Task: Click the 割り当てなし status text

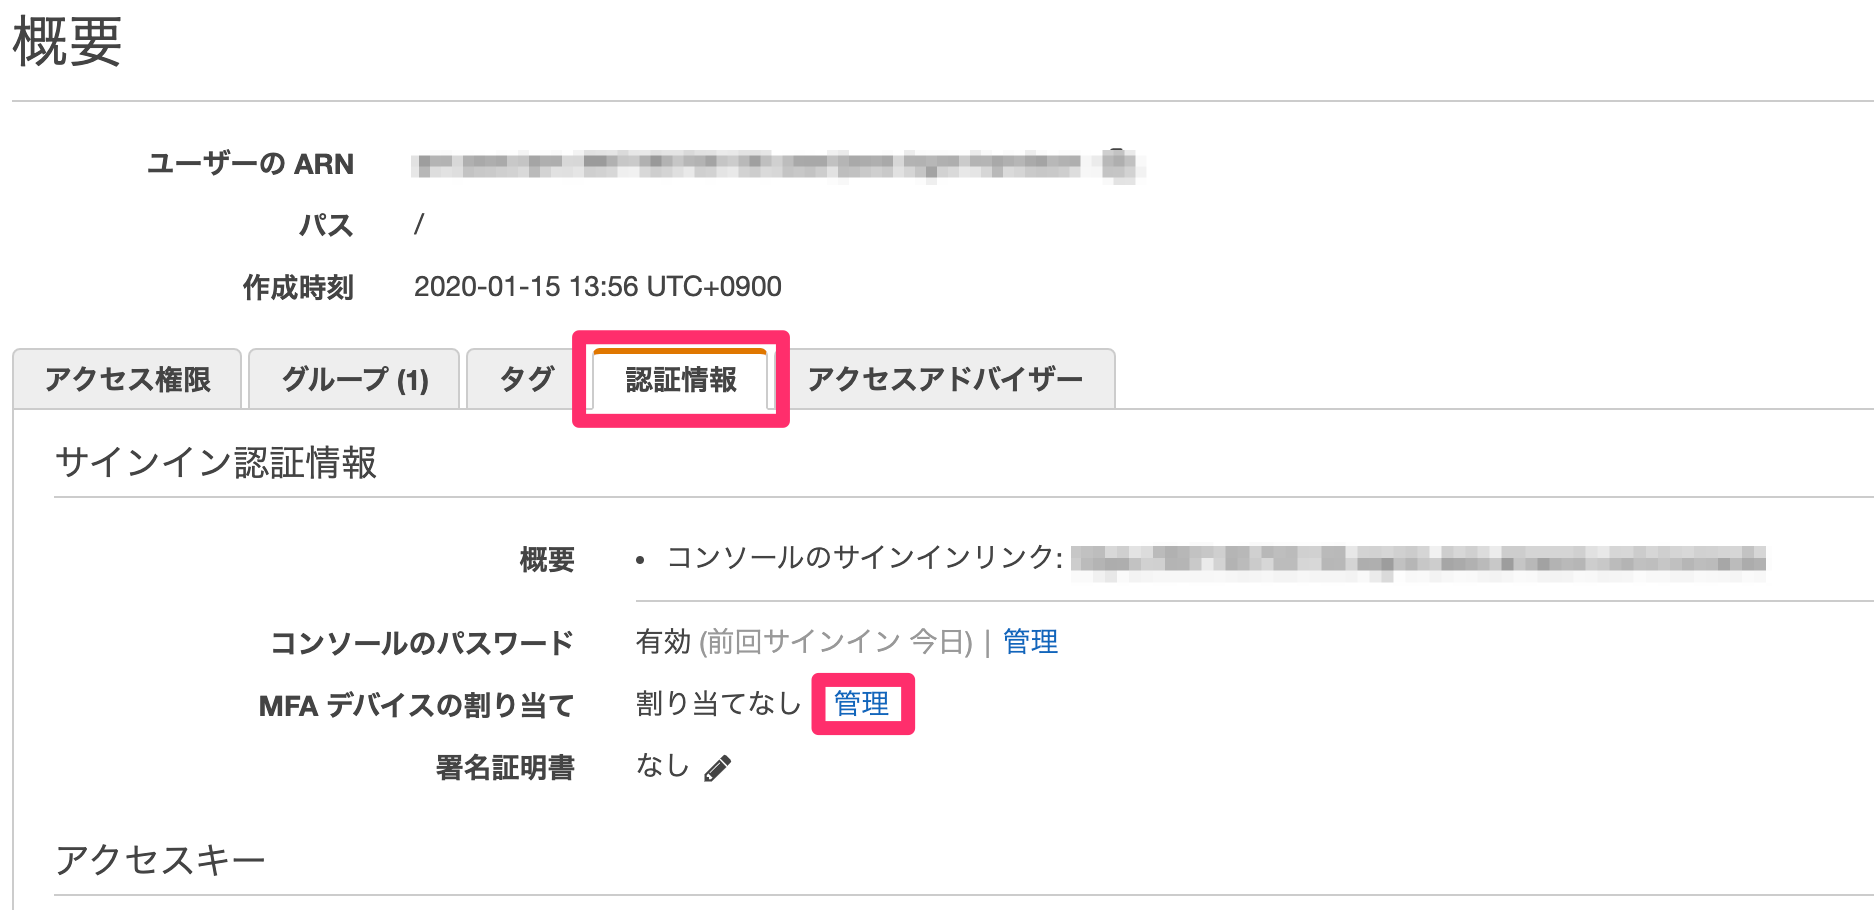Action: [715, 703]
